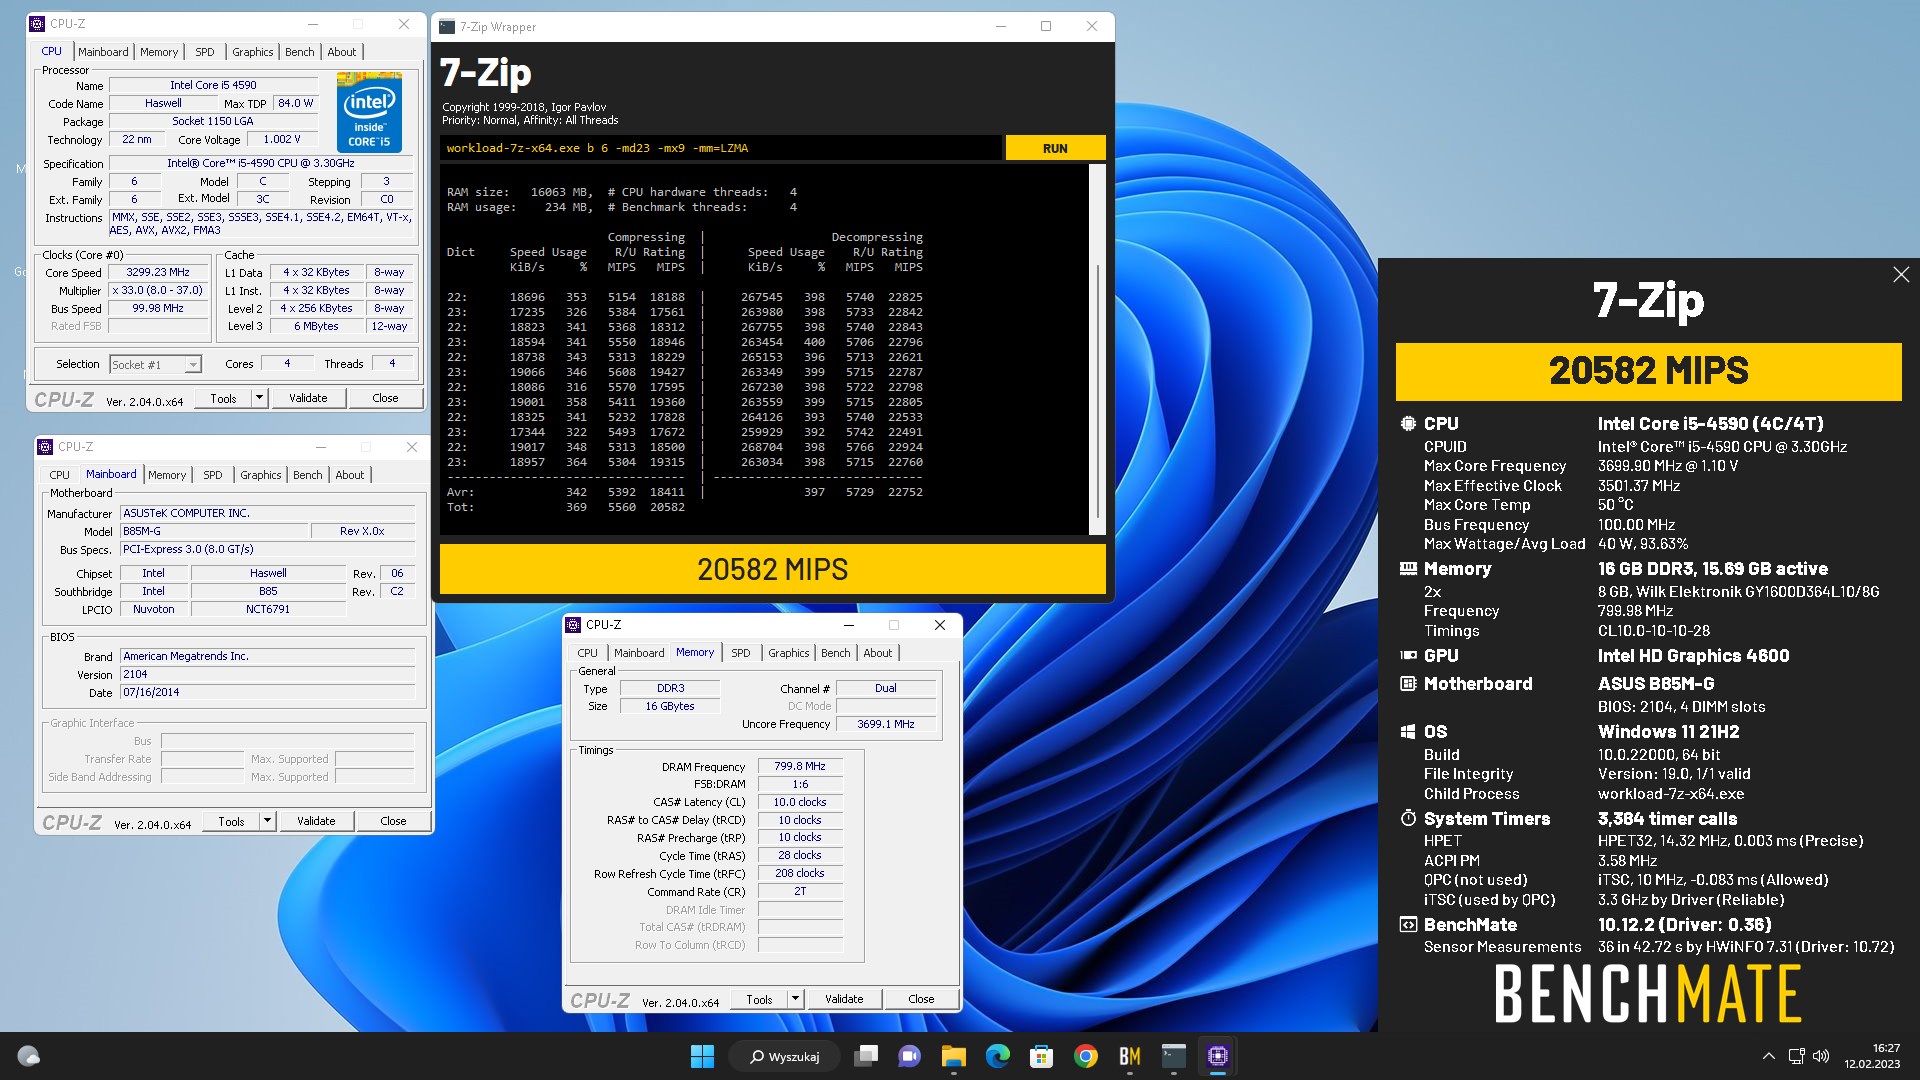The width and height of the screenshot is (1920, 1080).
Task: Click the Multiplier value x 33.0
Action: coord(158,290)
